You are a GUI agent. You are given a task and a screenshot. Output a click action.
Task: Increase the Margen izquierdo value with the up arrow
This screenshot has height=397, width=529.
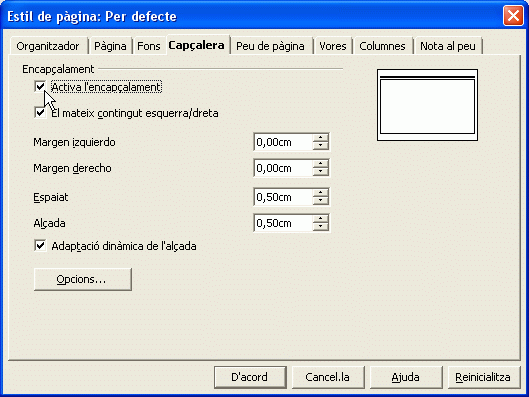320,138
